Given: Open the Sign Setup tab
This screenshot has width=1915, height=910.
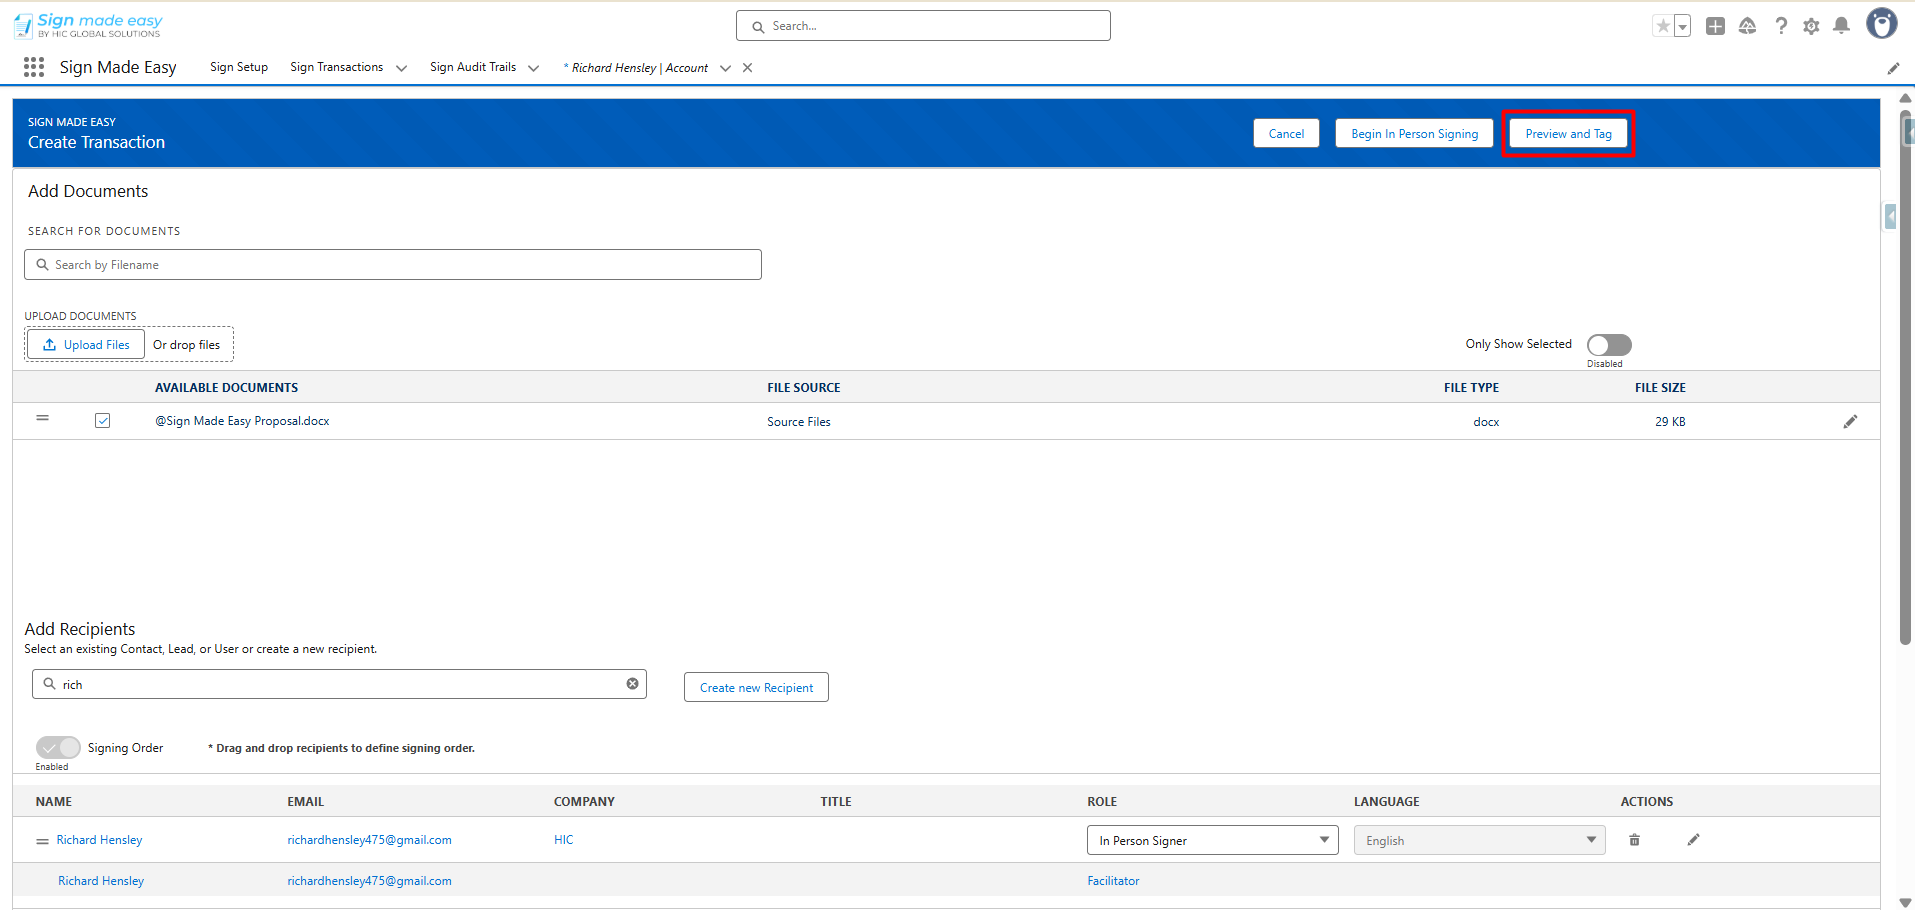Looking at the screenshot, I should [x=239, y=67].
